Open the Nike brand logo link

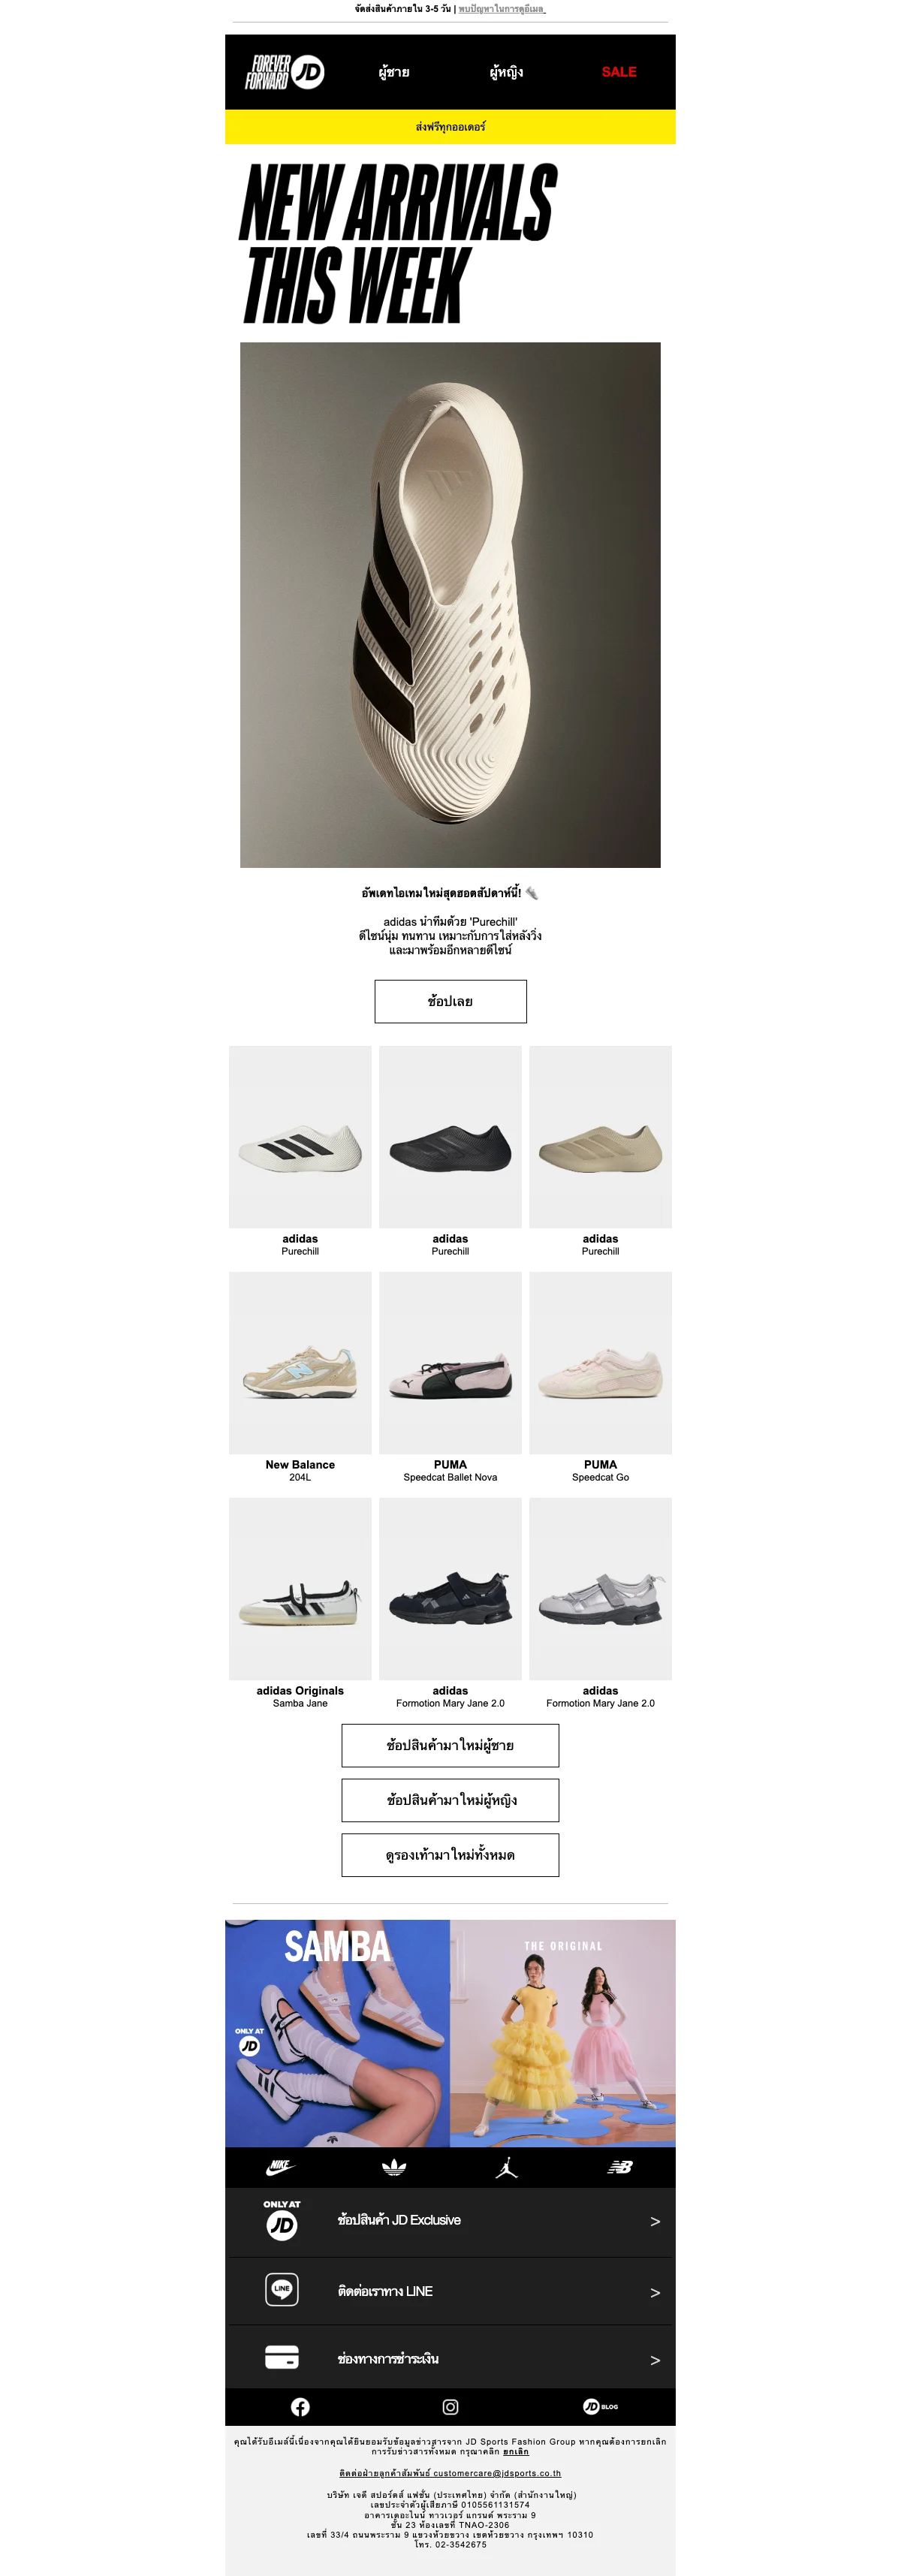[x=281, y=2167]
